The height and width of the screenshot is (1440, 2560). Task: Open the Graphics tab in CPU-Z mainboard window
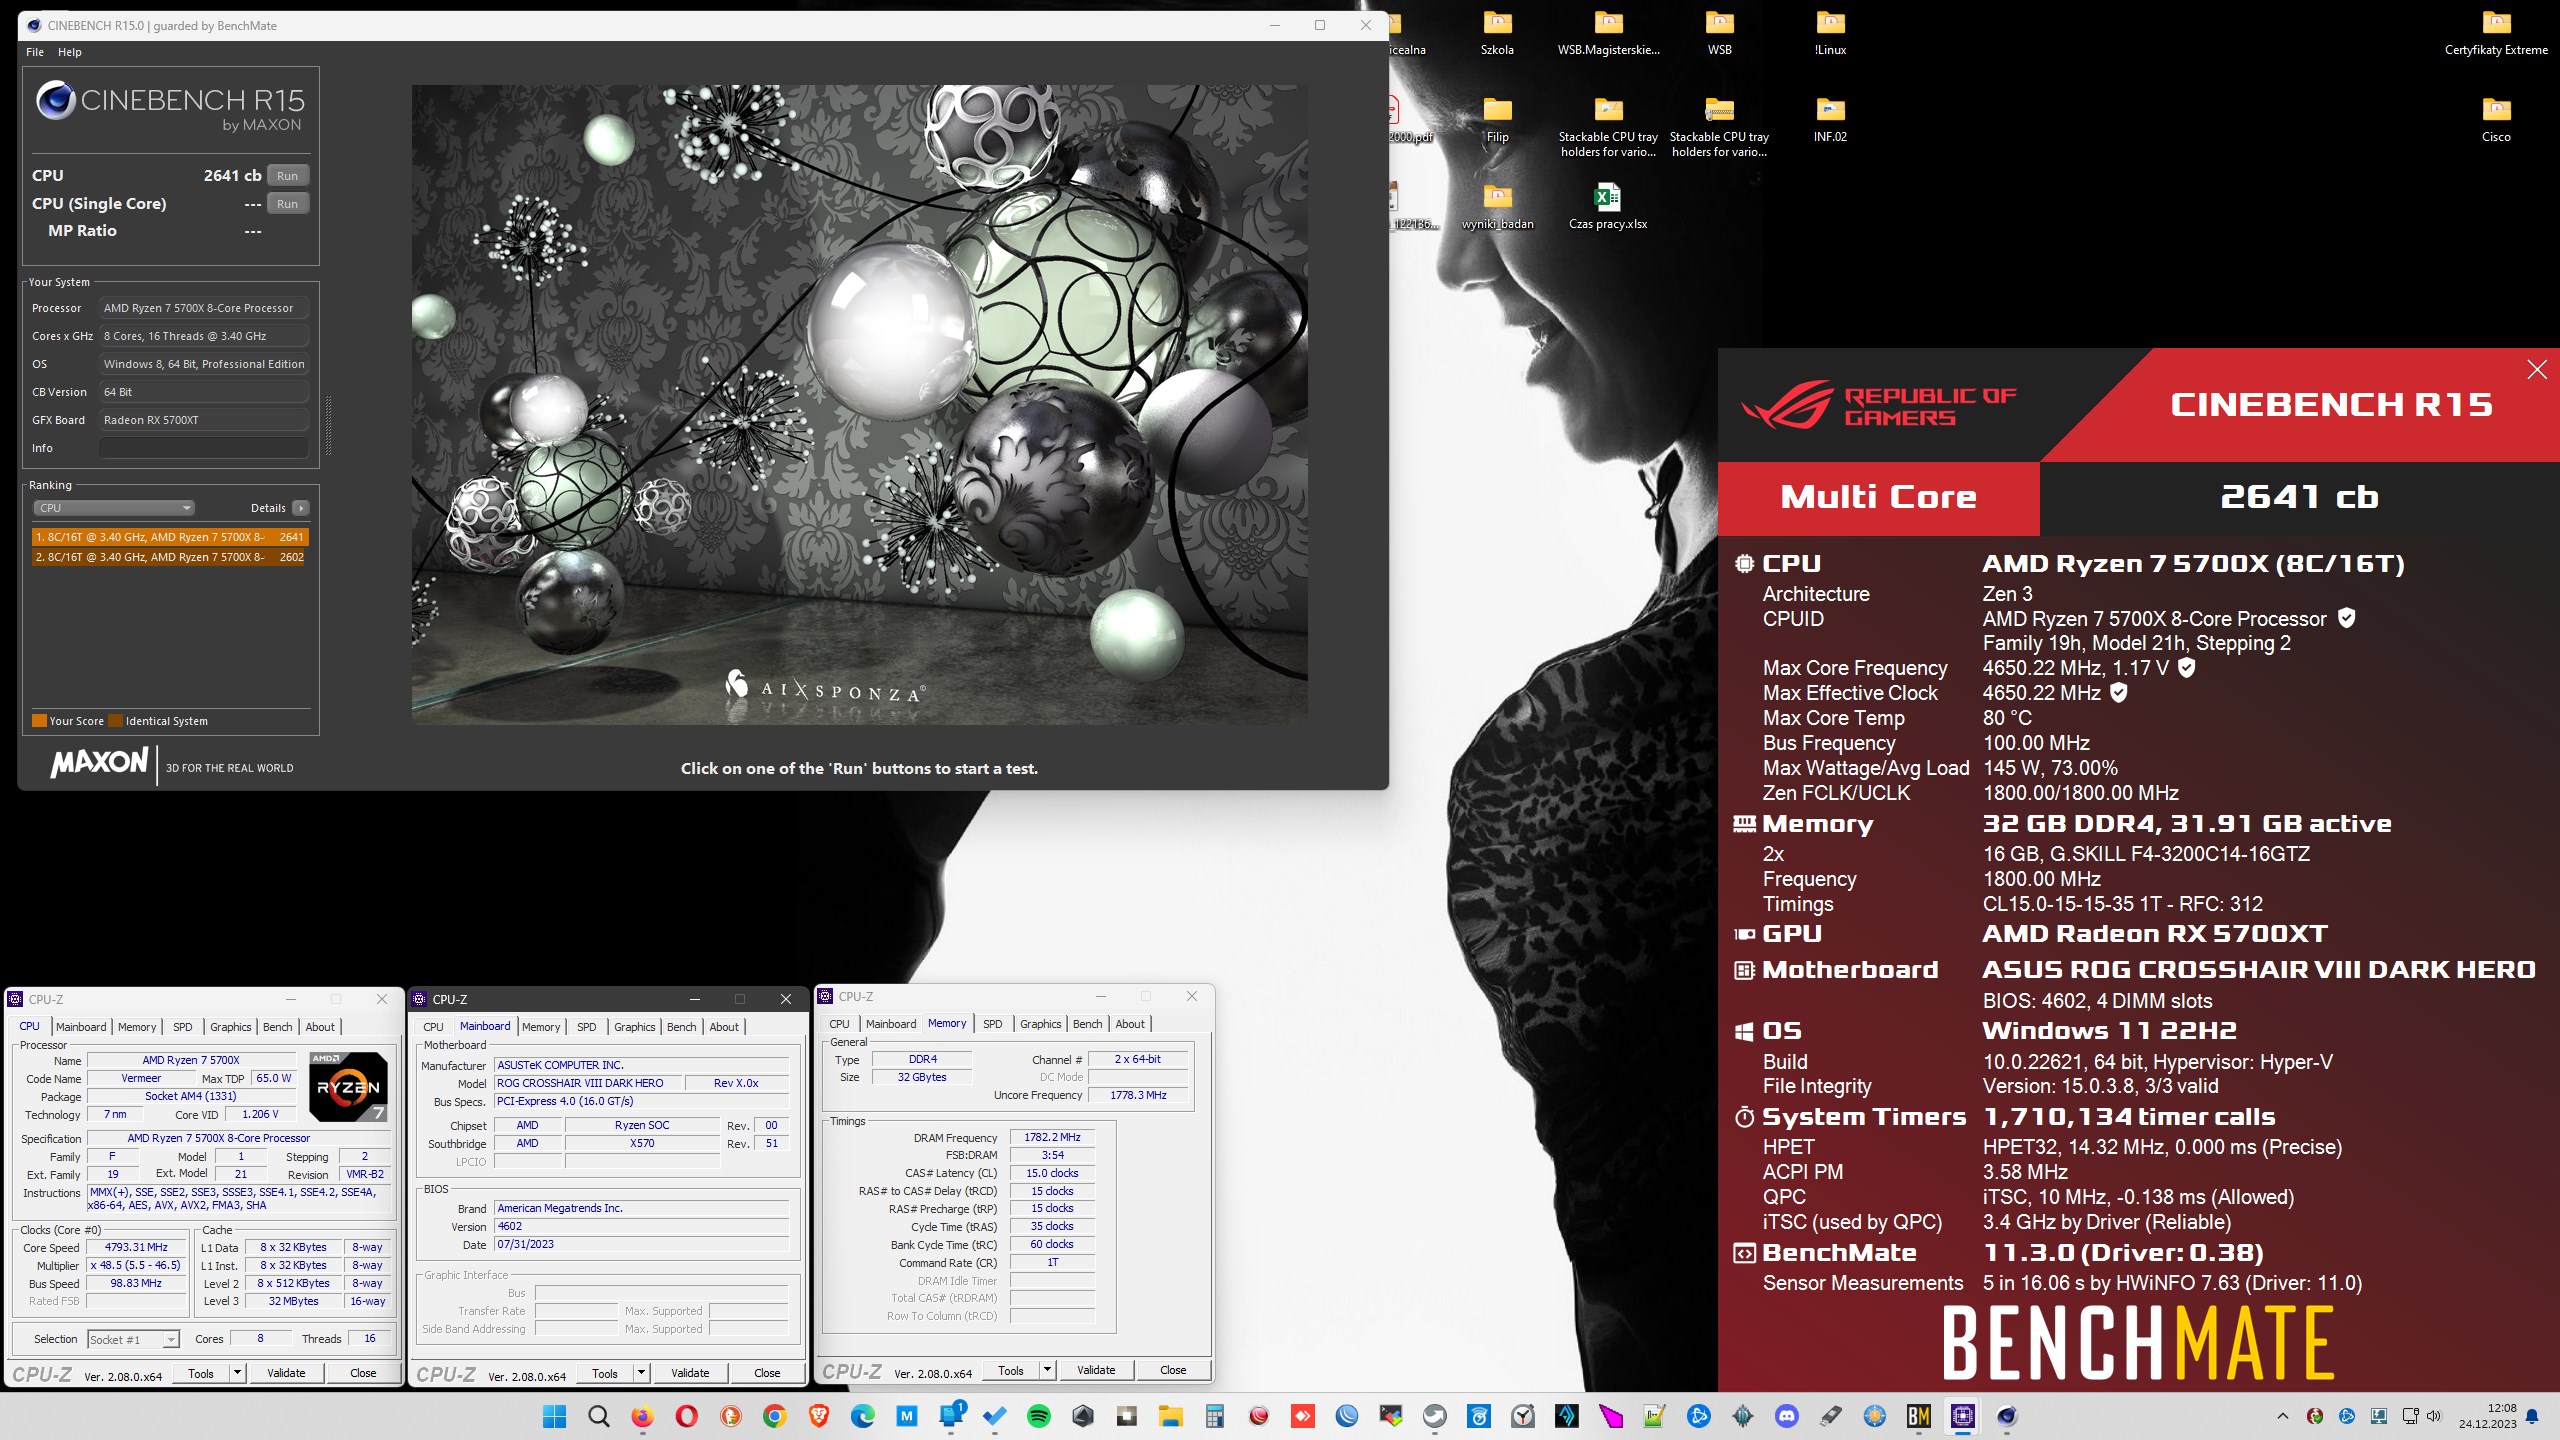click(x=635, y=1027)
